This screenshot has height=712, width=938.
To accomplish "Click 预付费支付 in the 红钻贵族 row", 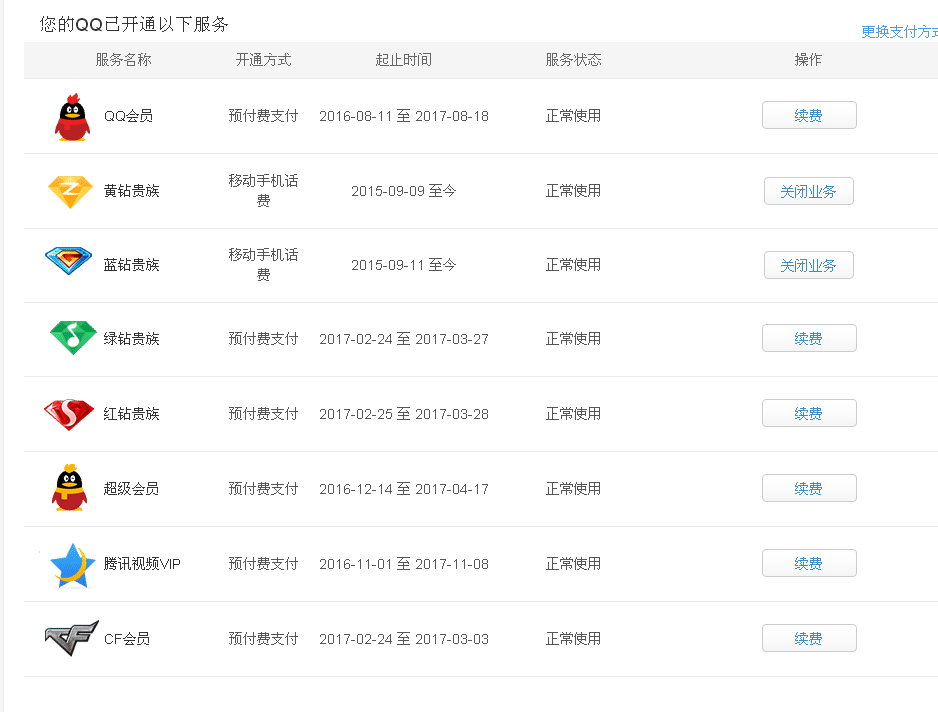I will click(263, 413).
